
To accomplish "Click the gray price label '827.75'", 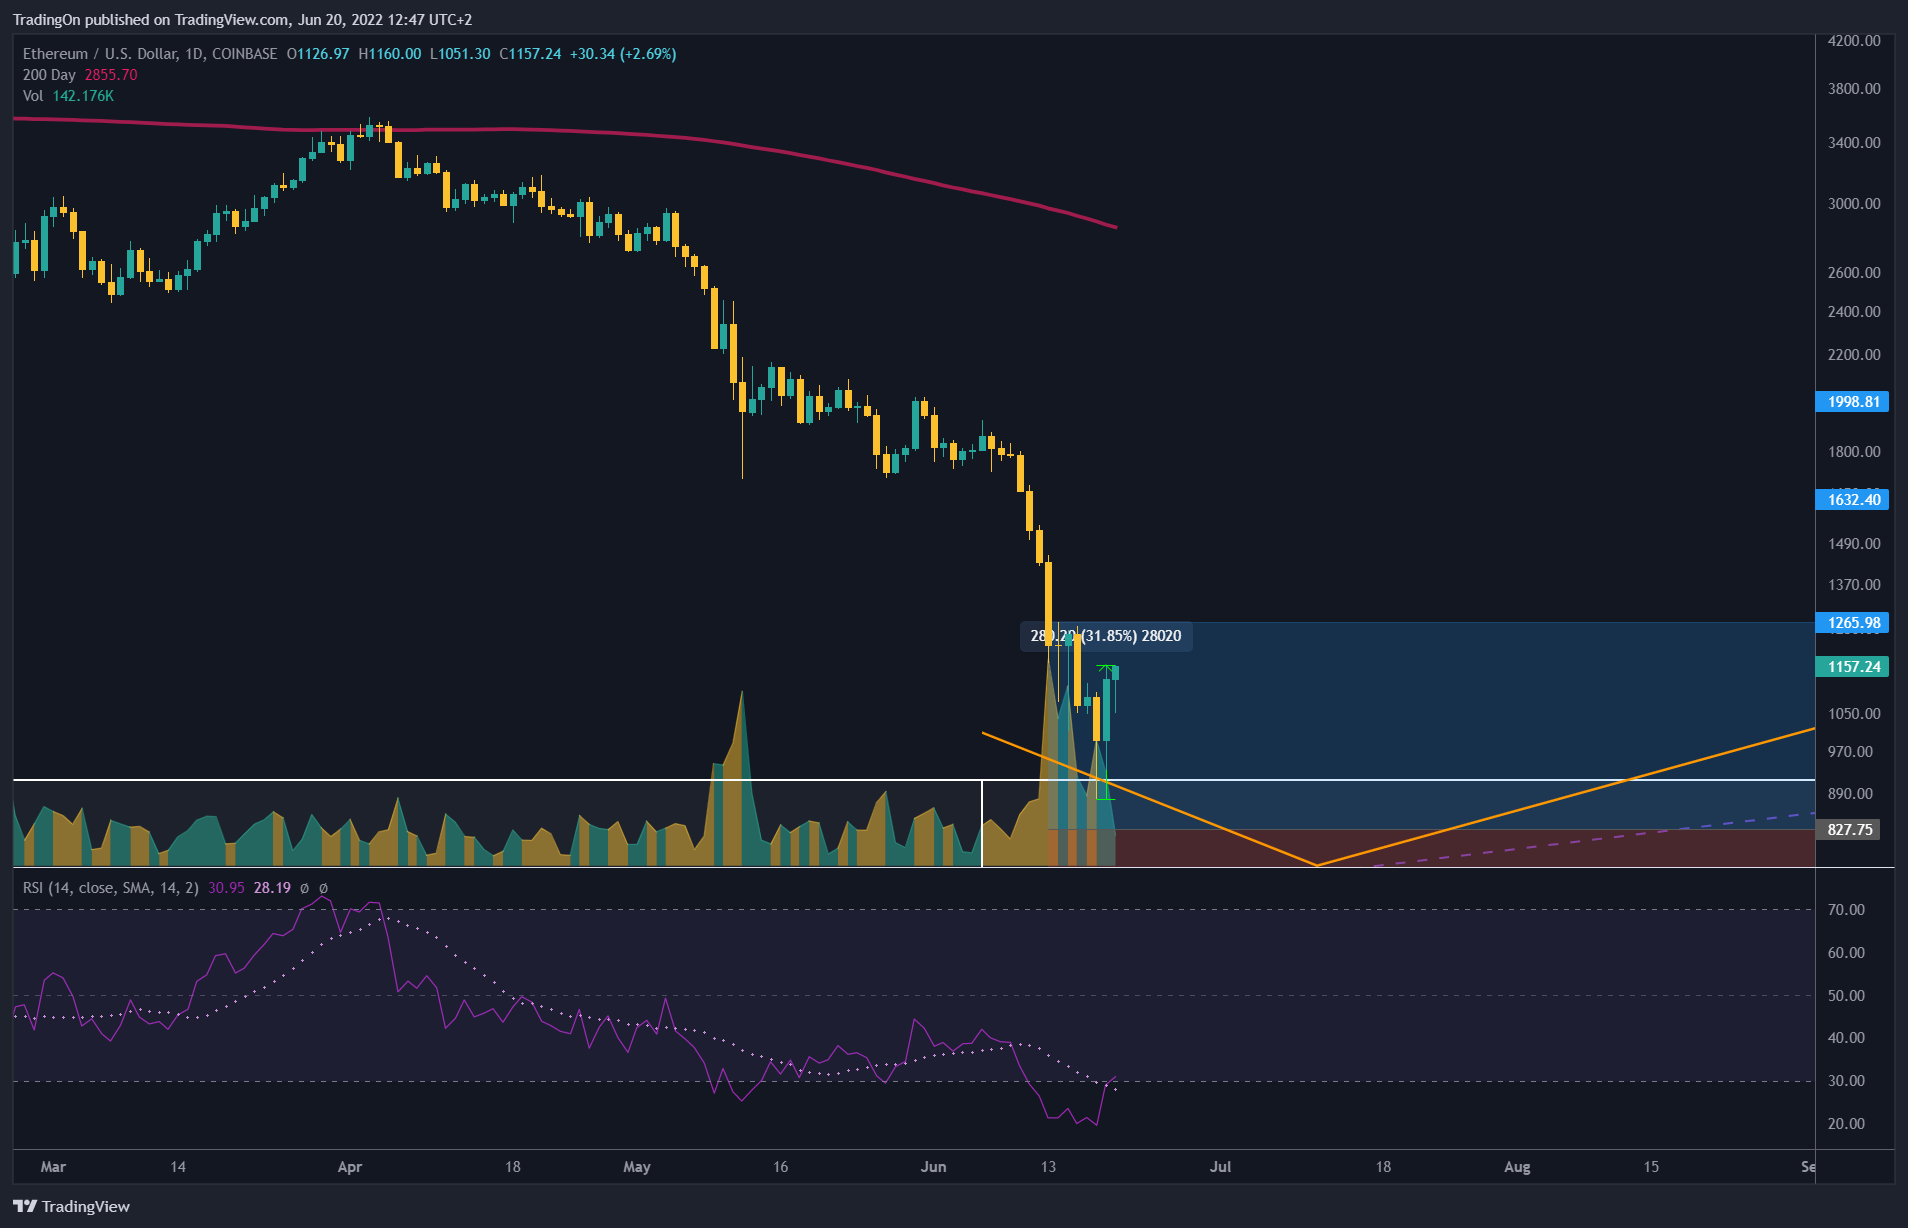I will 1848,830.
